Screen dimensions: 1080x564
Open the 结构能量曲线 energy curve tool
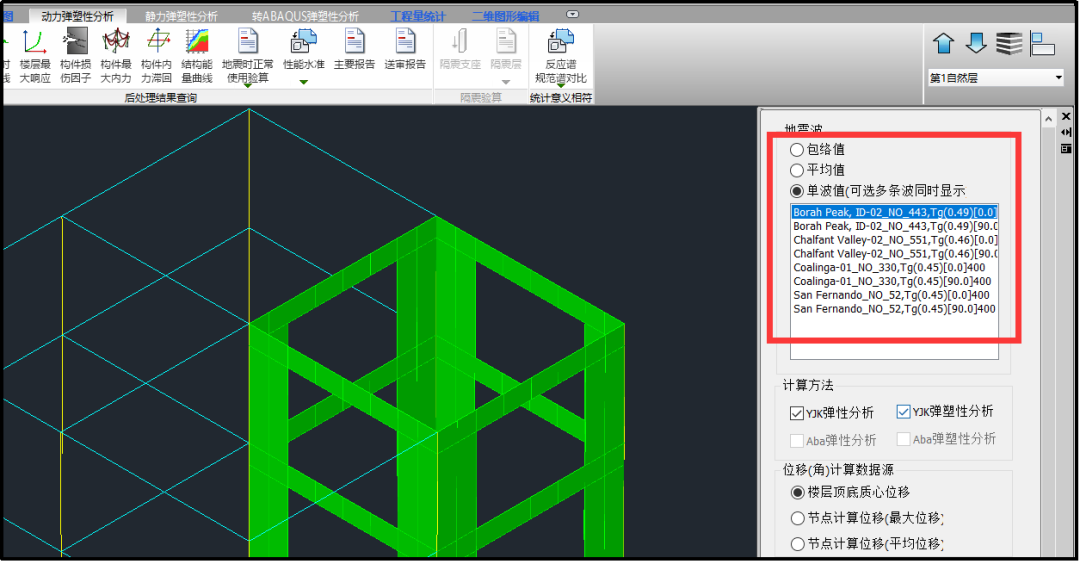pos(197,56)
